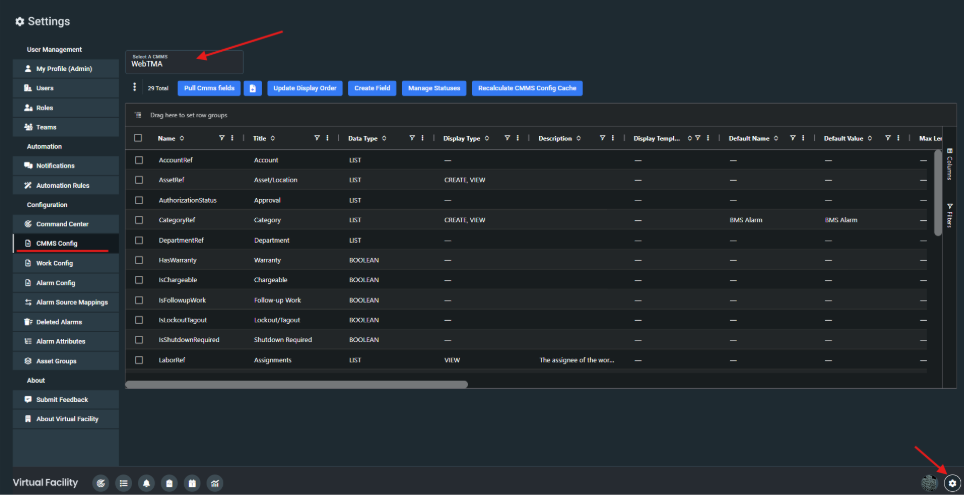The image size is (964, 495).
Task: Check the CategoryRef row checkbox
Action: pyautogui.click(x=139, y=220)
